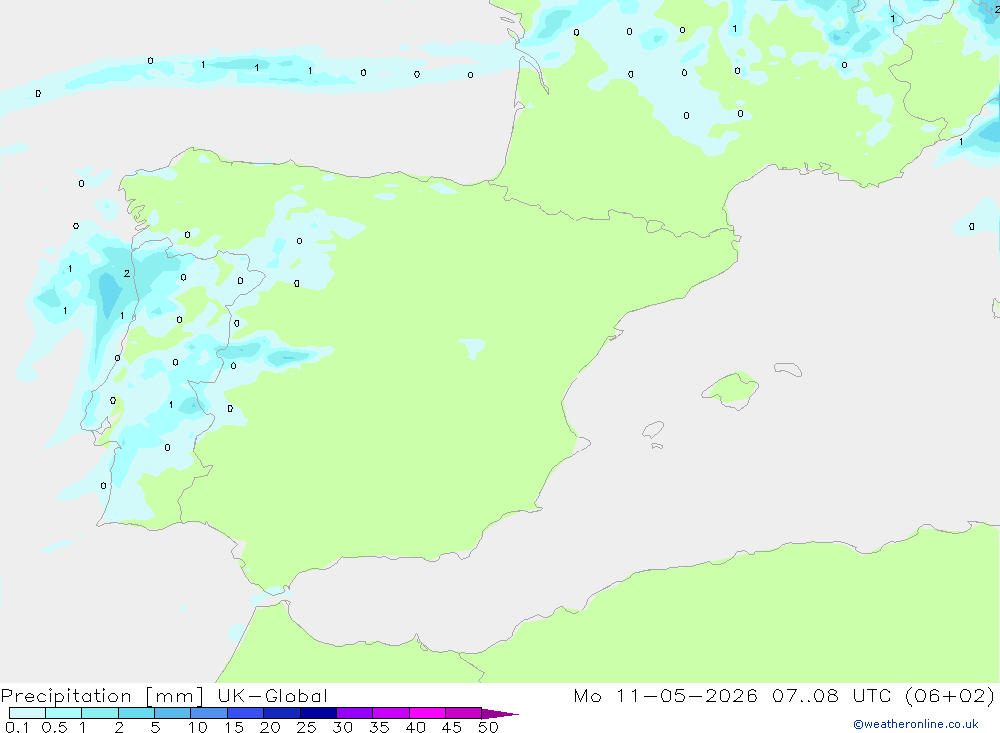Click the '0.1' legend scale label

[17, 727]
